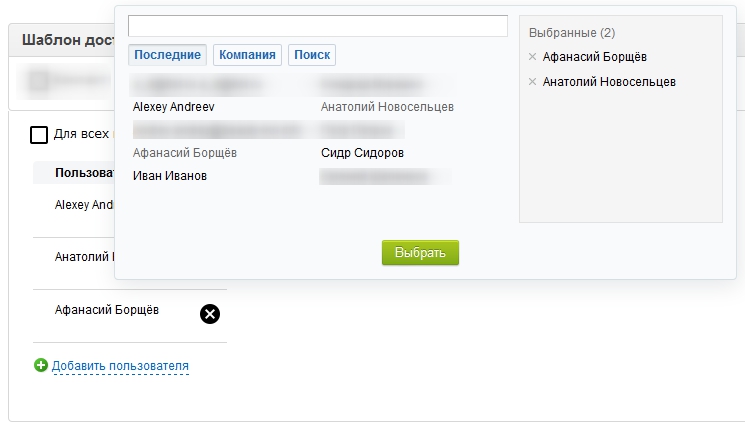Viewport: 745px width, 429px height.
Task: Pick Сидр Сидоров from the recent users
Action: tap(362, 153)
